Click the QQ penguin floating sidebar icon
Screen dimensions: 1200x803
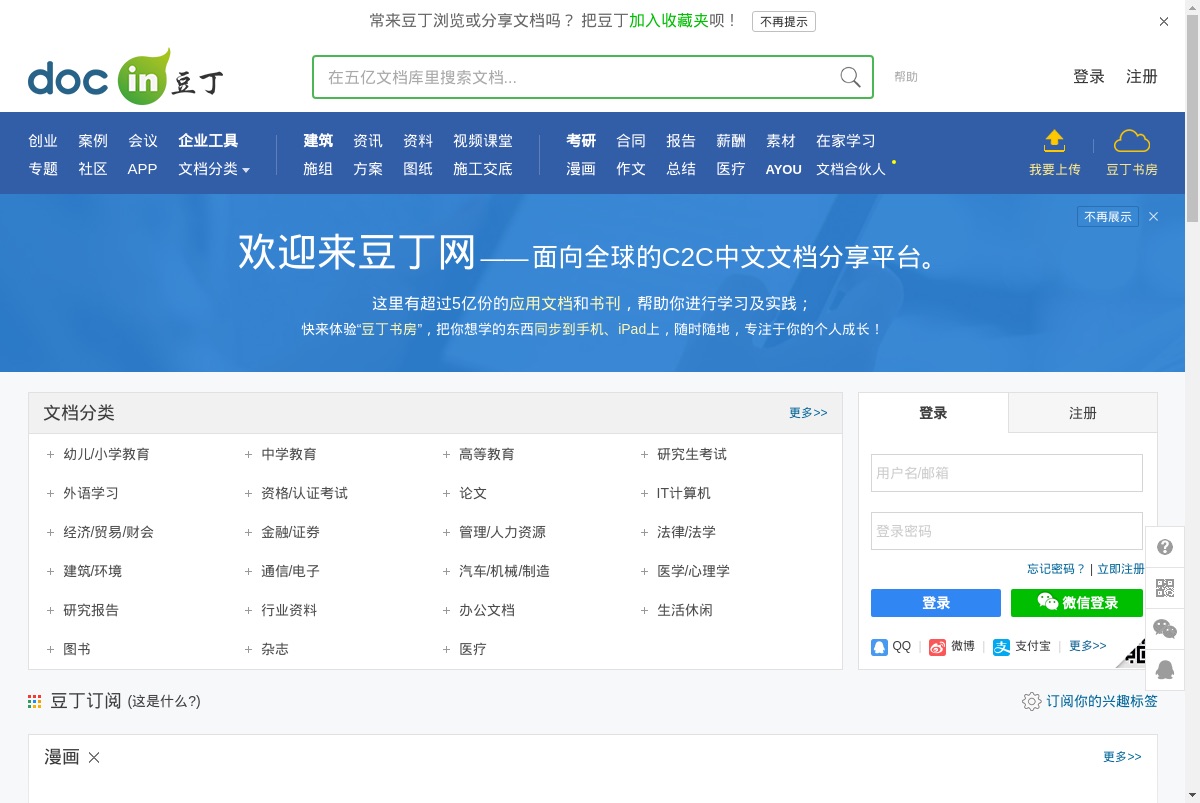point(1165,669)
